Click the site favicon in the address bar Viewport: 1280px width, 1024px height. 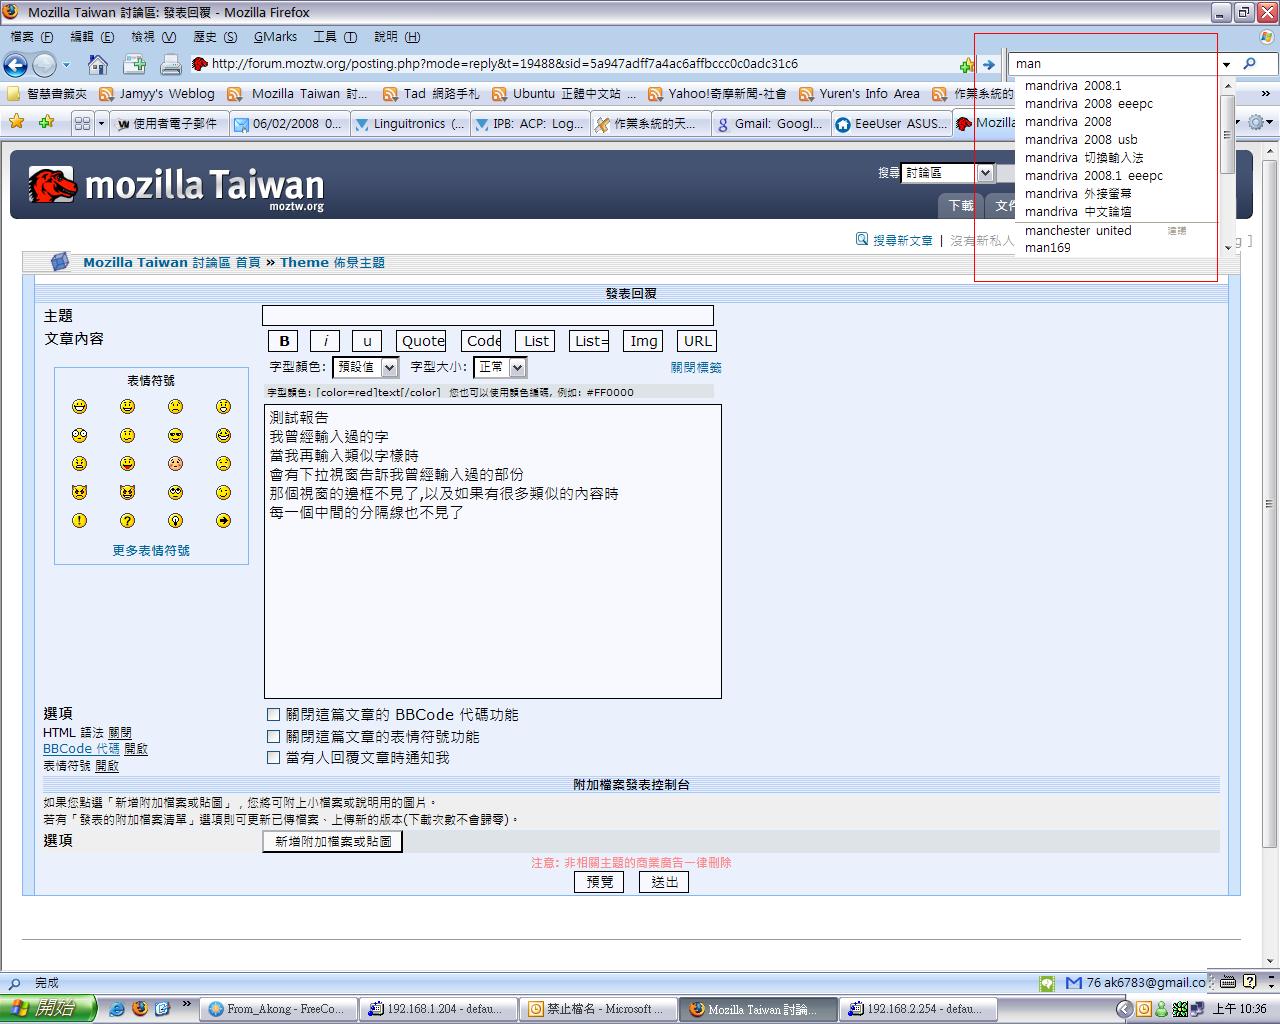[200, 64]
